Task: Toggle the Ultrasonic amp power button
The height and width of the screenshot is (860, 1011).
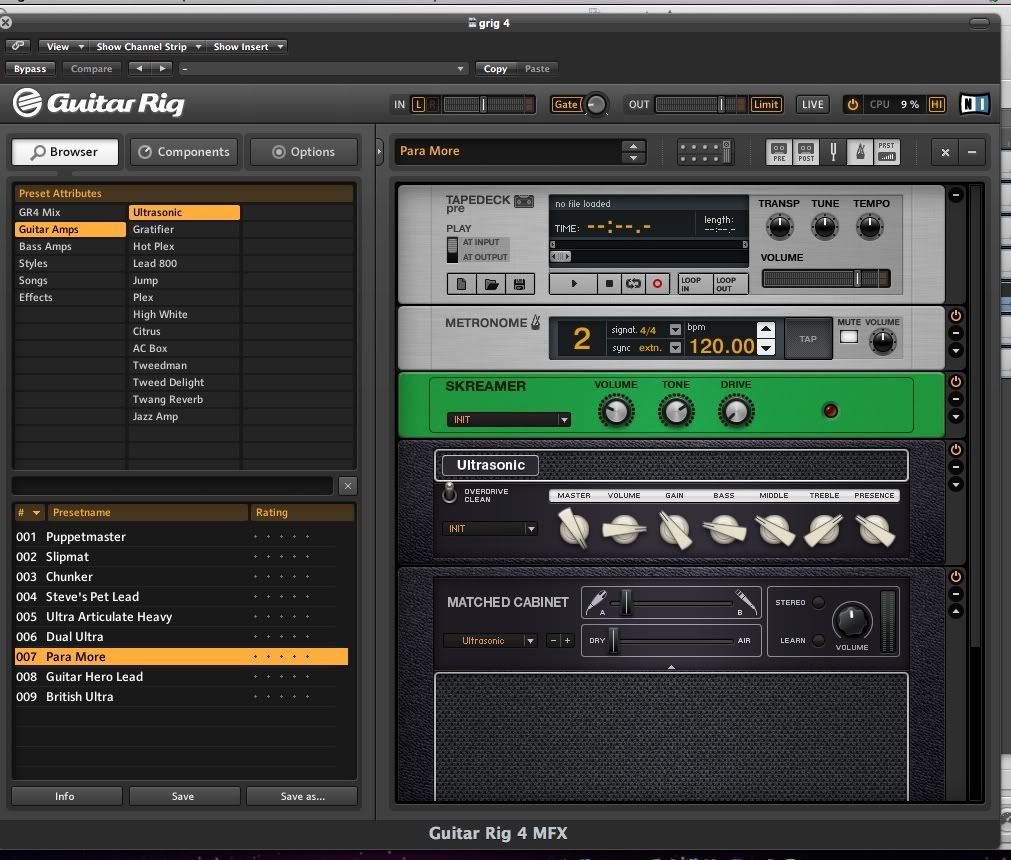Action: tap(956, 449)
